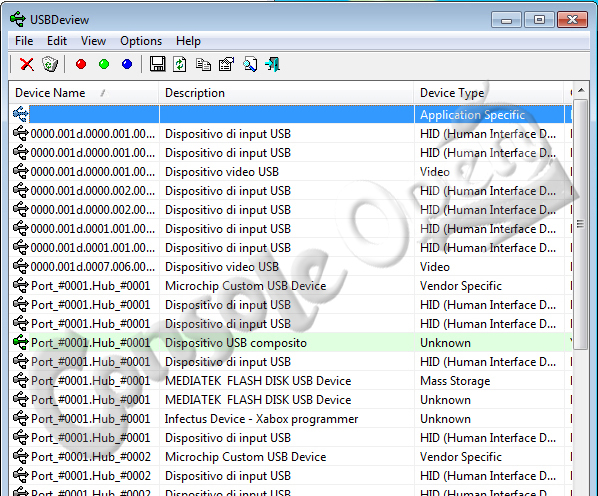Viewport: 598px width, 496px height.
Task: Select Dispositivo USB composito row
Action: [290, 342]
